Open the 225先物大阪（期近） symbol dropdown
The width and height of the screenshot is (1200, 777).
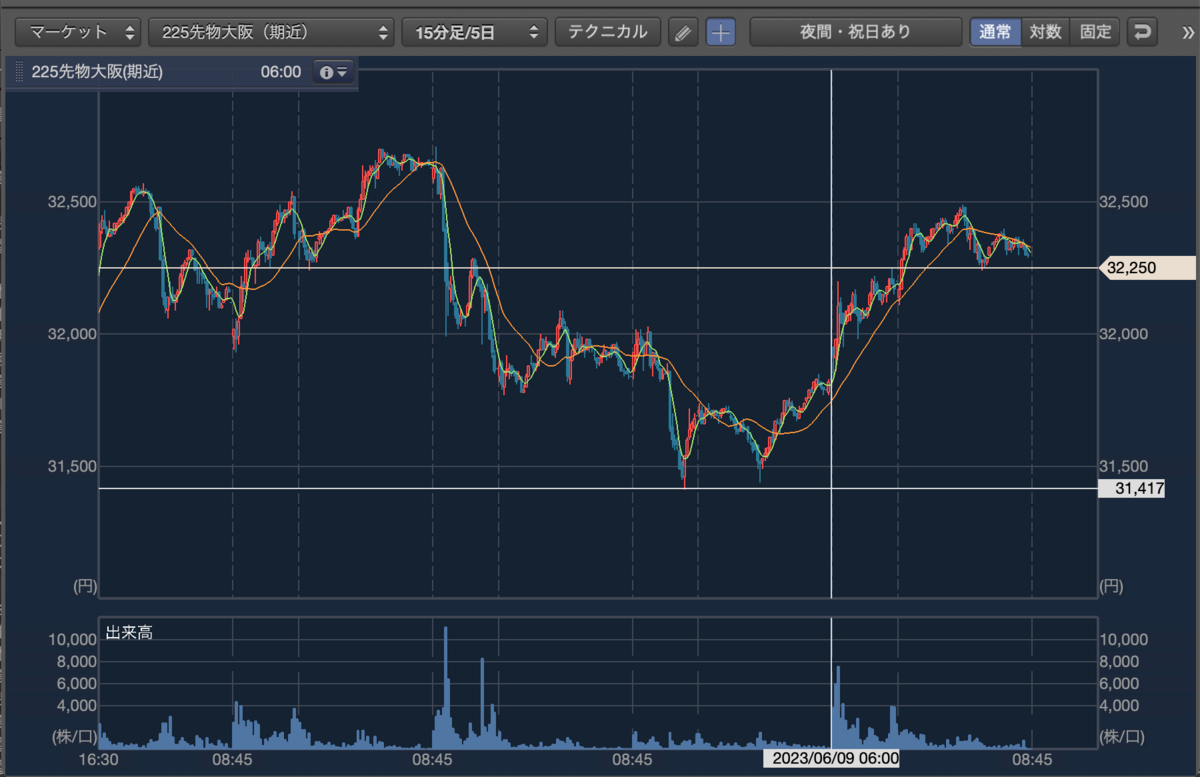270,32
